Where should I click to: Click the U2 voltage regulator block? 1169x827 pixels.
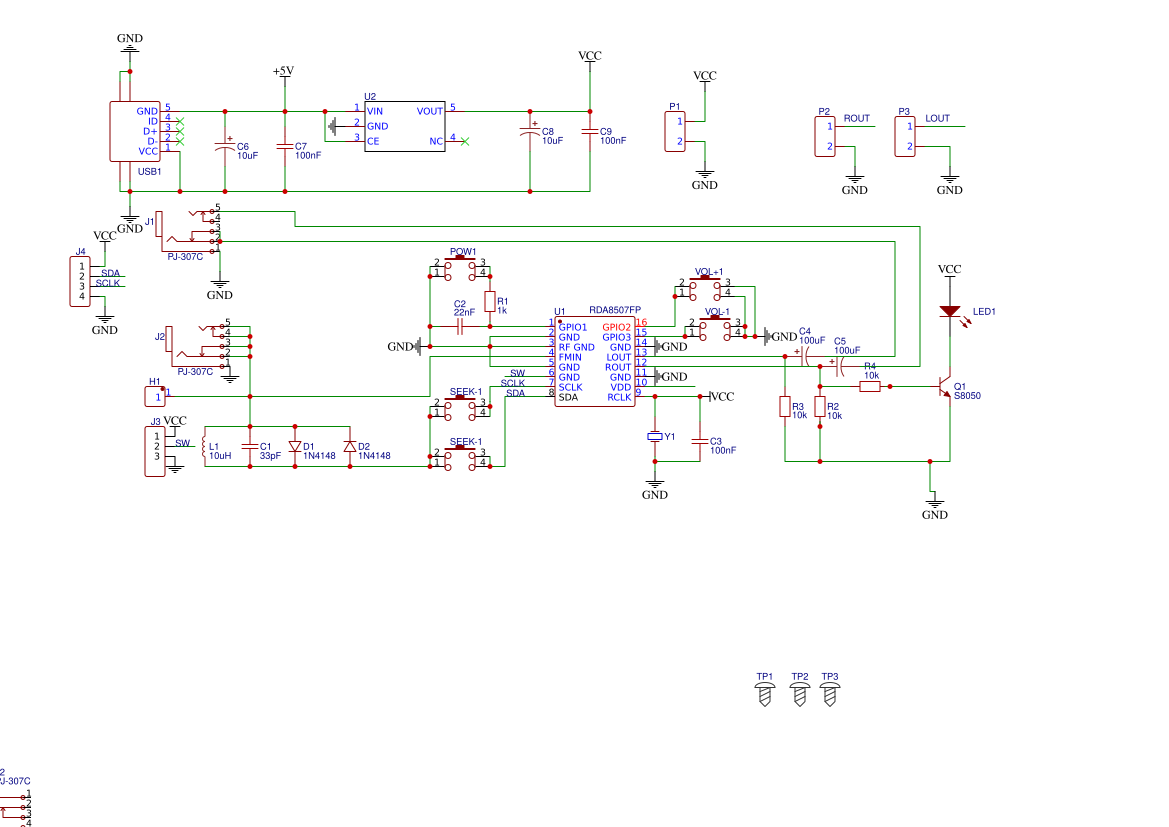pos(405,126)
